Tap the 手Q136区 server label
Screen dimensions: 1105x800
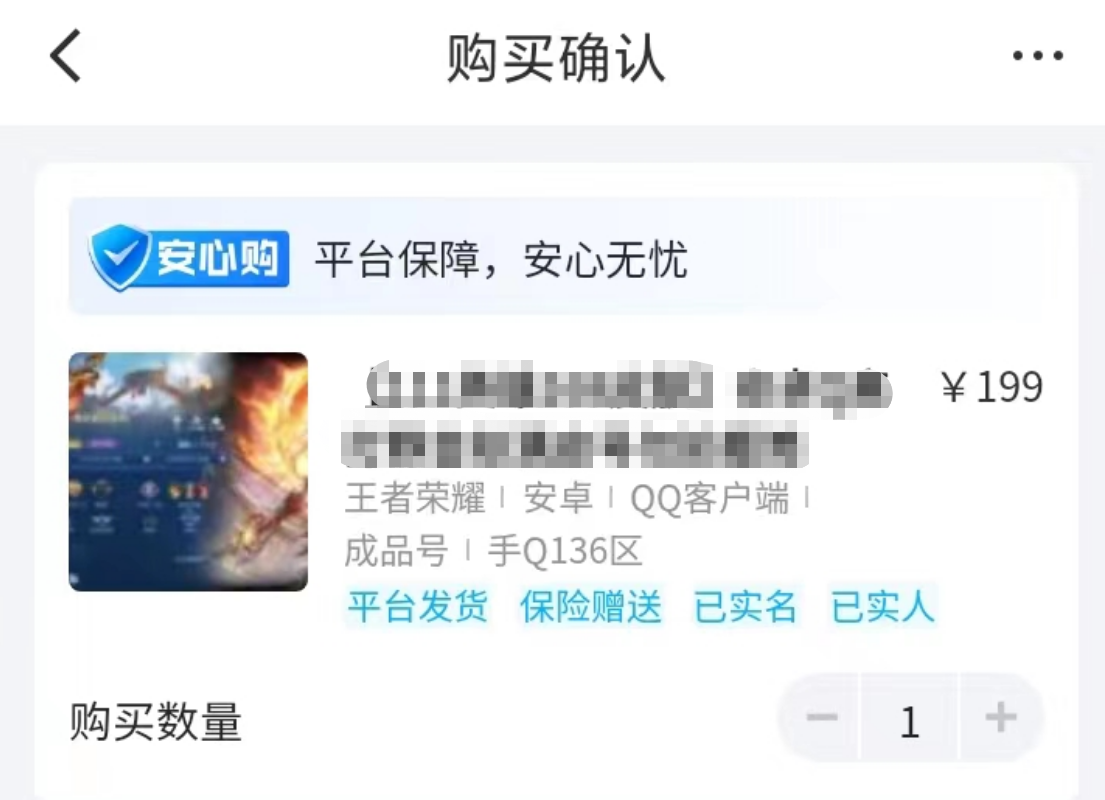click(x=565, y=551)
